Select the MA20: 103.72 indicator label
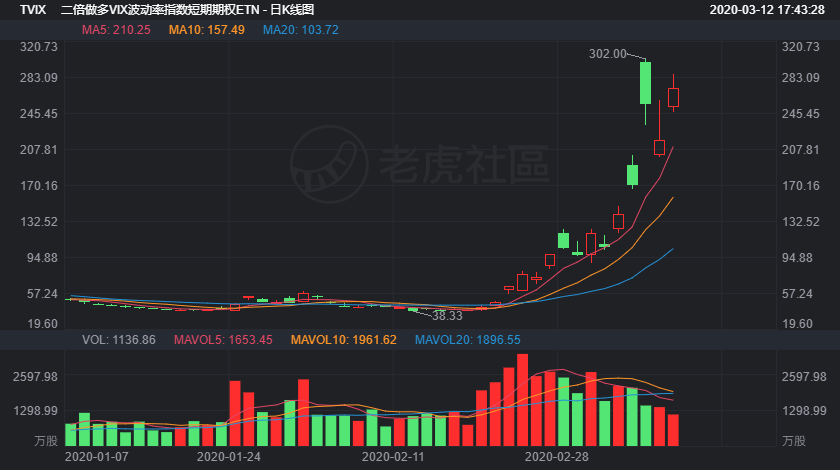 pos(301,30)
